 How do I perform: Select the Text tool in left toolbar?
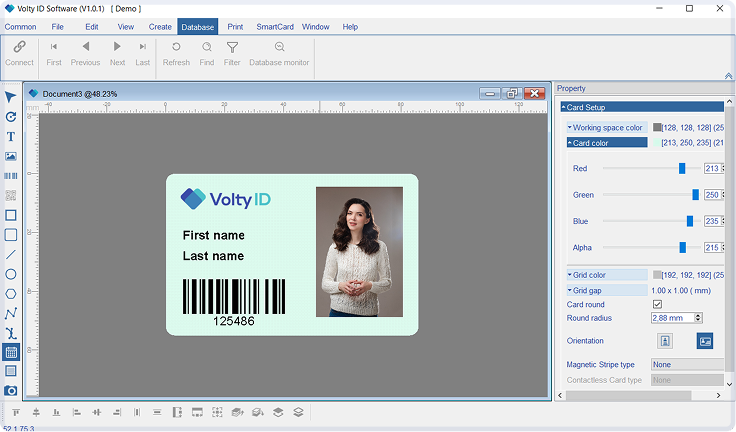11,137
